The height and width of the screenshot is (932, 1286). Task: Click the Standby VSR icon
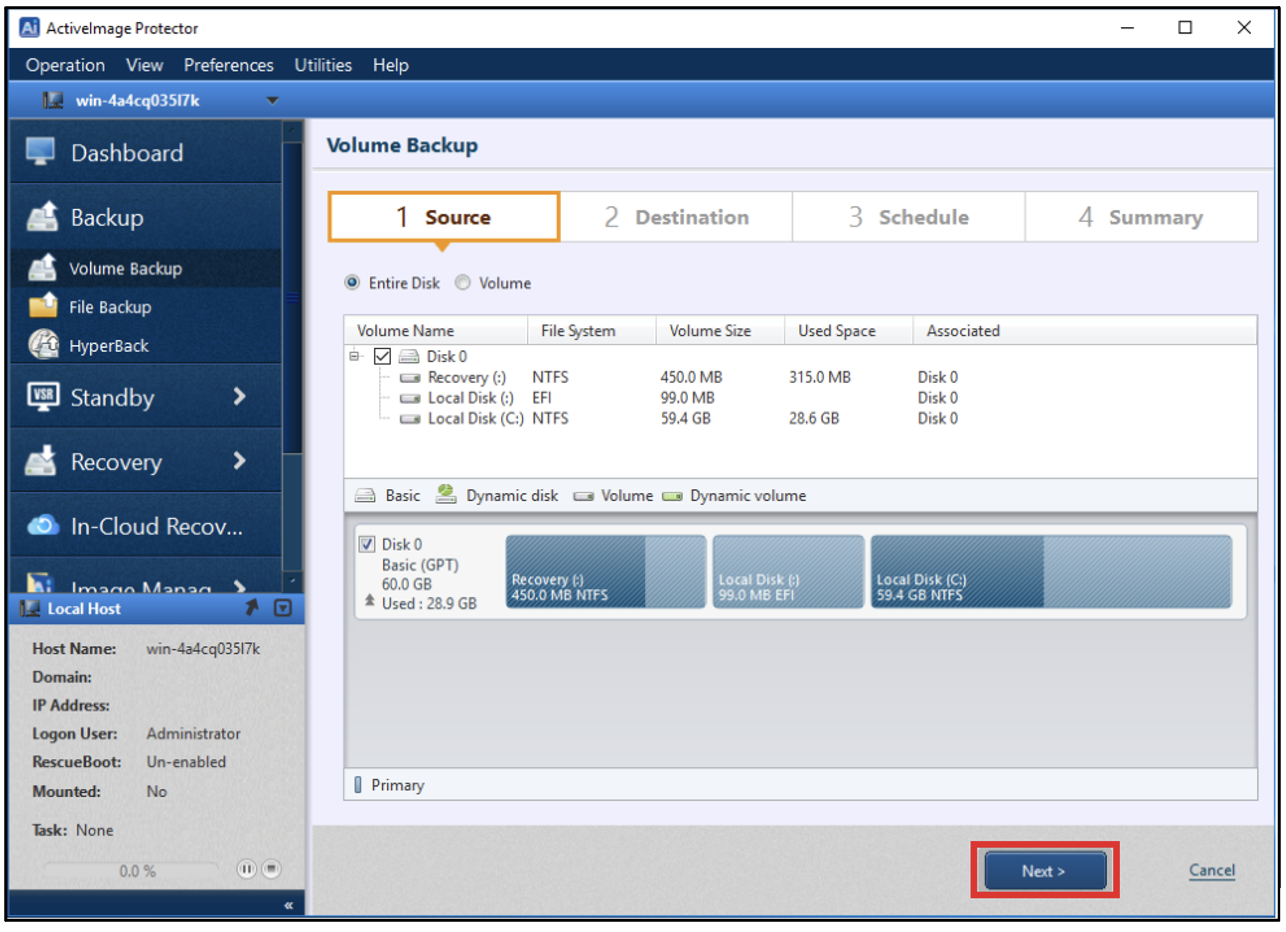(x=42, y=397)
